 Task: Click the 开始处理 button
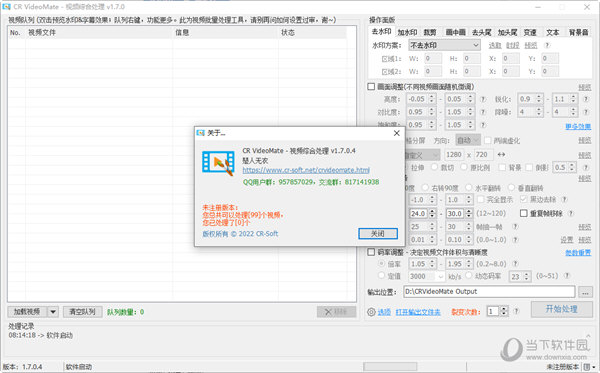[x=561, y=309]
